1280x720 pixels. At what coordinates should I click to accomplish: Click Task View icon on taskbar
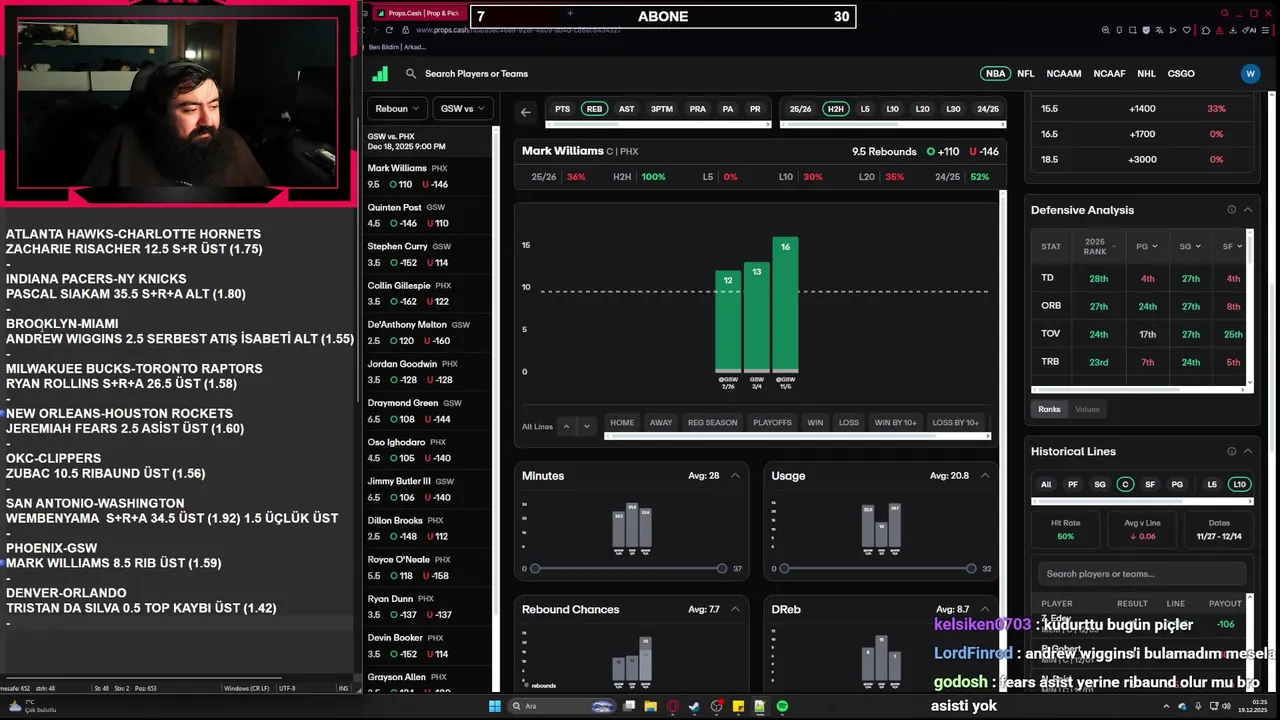[x=629, y=706]
